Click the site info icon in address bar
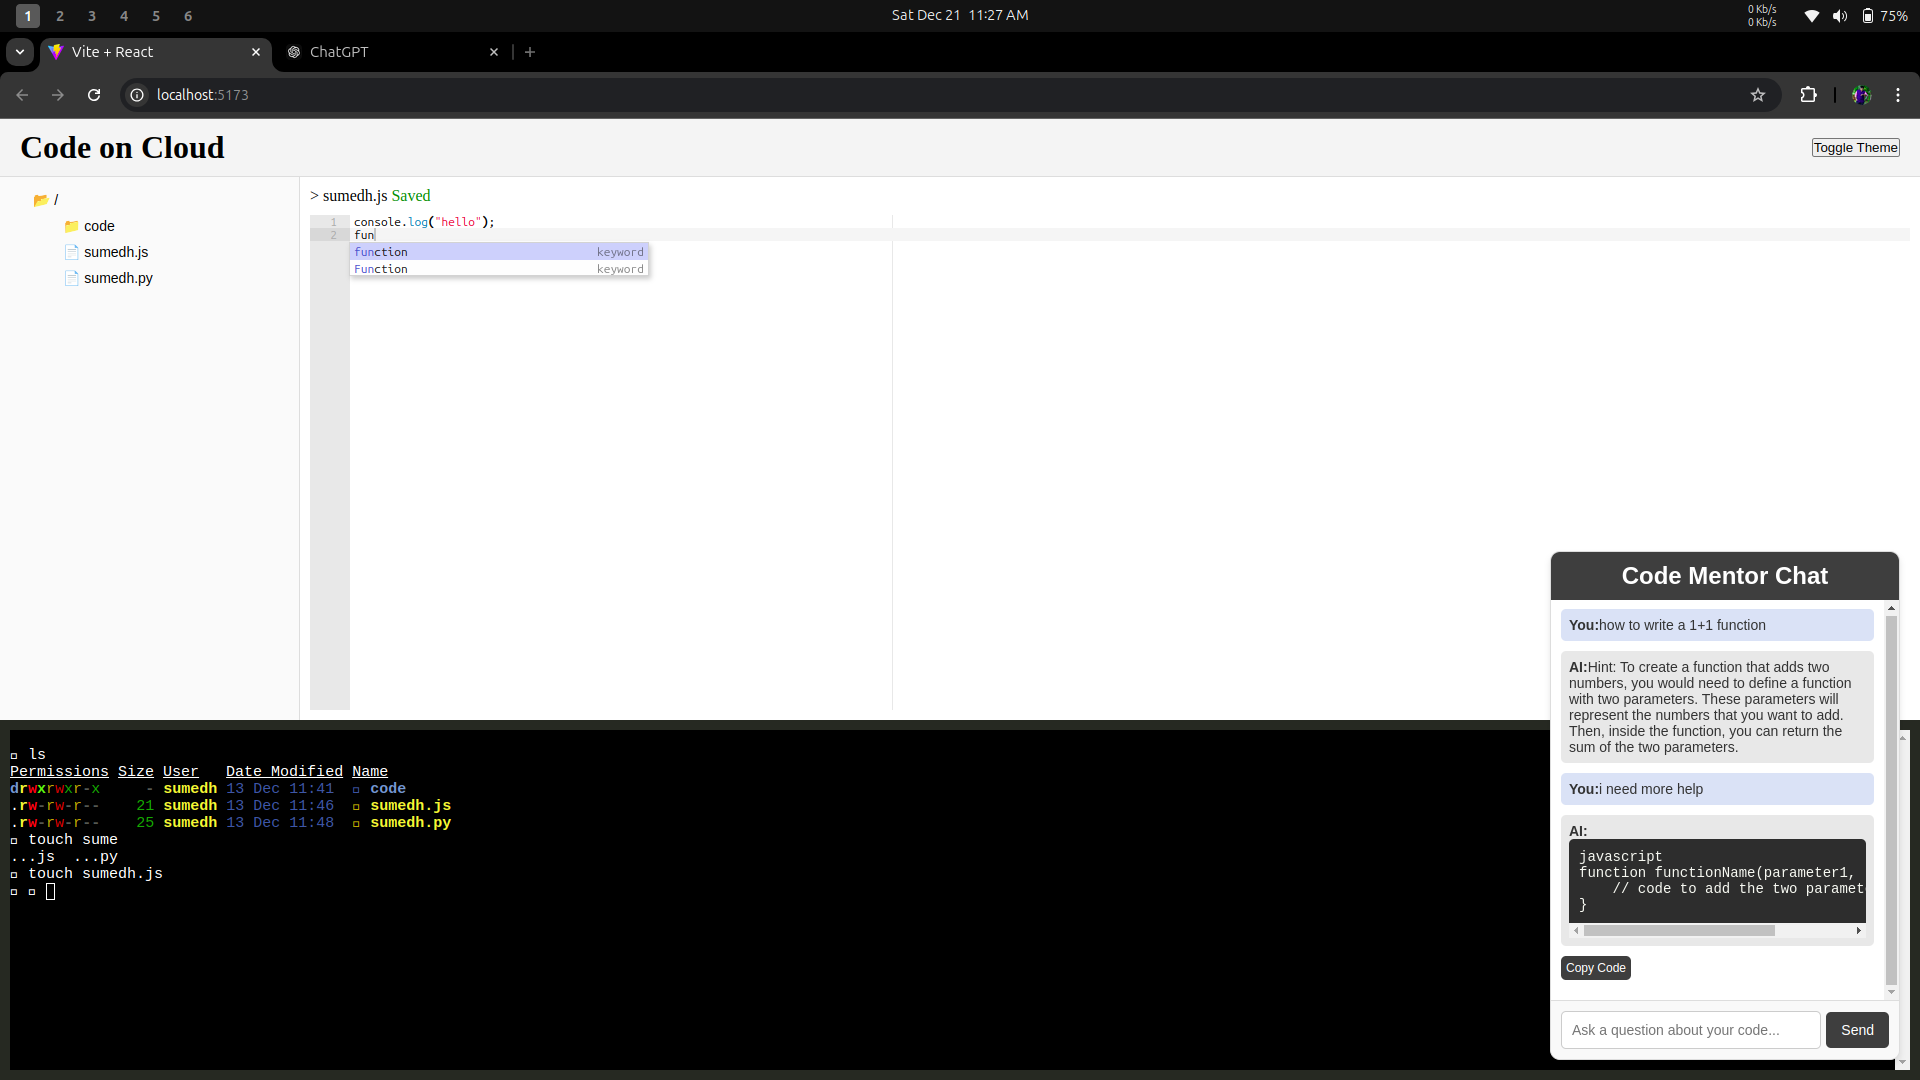Image resolution: width=1920 pixels, height=1080 pixels. click(x=138, y=95)
